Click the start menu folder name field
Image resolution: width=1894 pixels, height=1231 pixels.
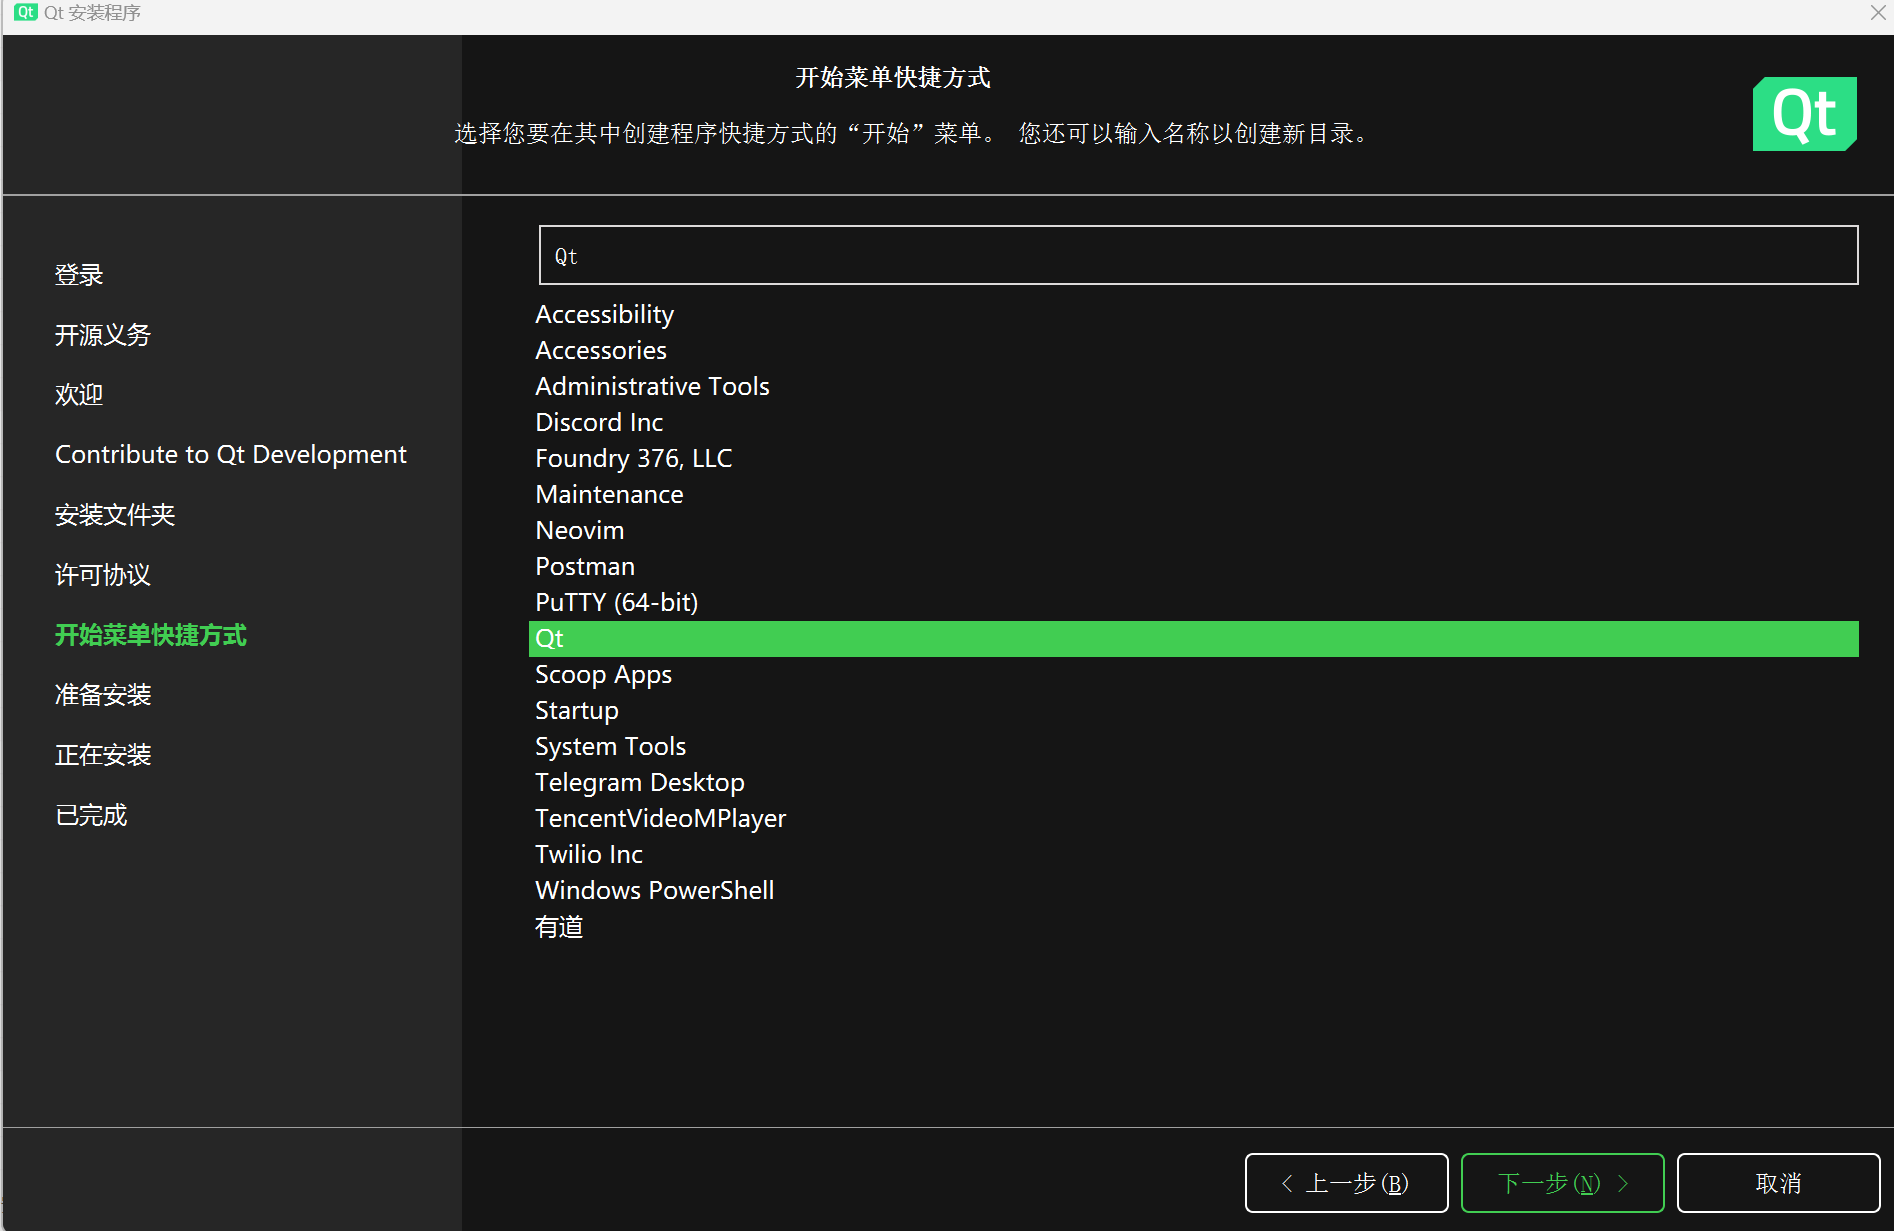(x=1198, y=255)
